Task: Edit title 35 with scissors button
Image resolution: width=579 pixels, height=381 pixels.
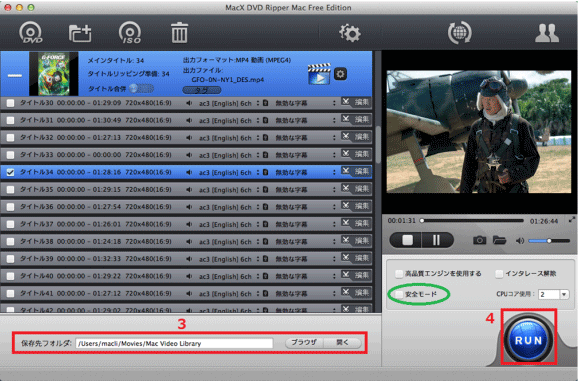Action: (356, 189)
